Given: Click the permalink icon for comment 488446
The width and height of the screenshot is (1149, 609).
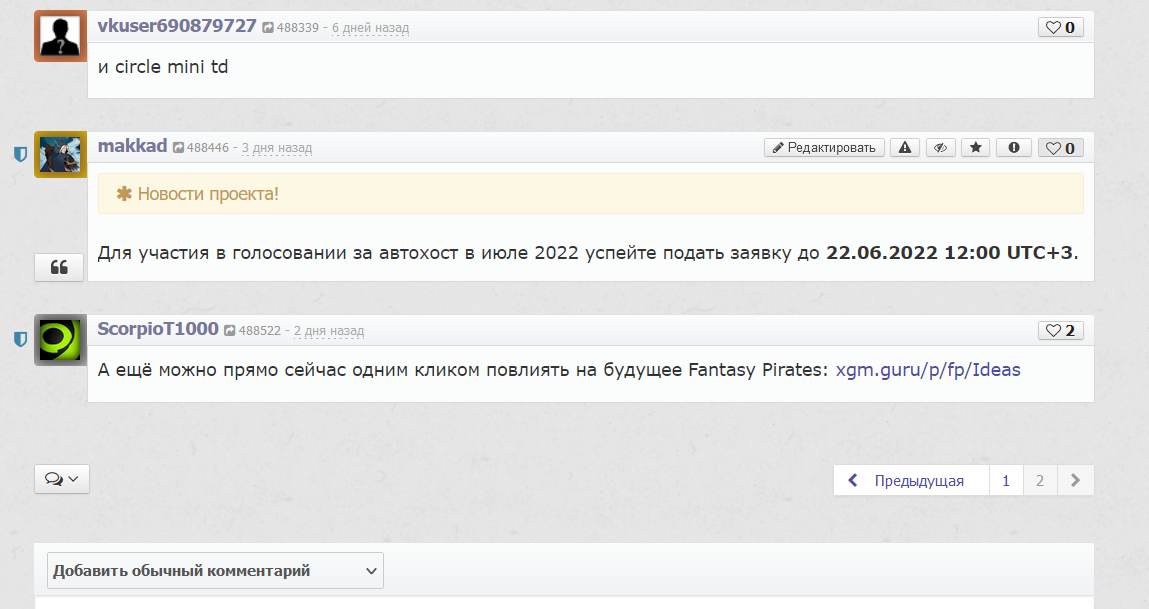Looking at the screenshot, I should [178, 148].
